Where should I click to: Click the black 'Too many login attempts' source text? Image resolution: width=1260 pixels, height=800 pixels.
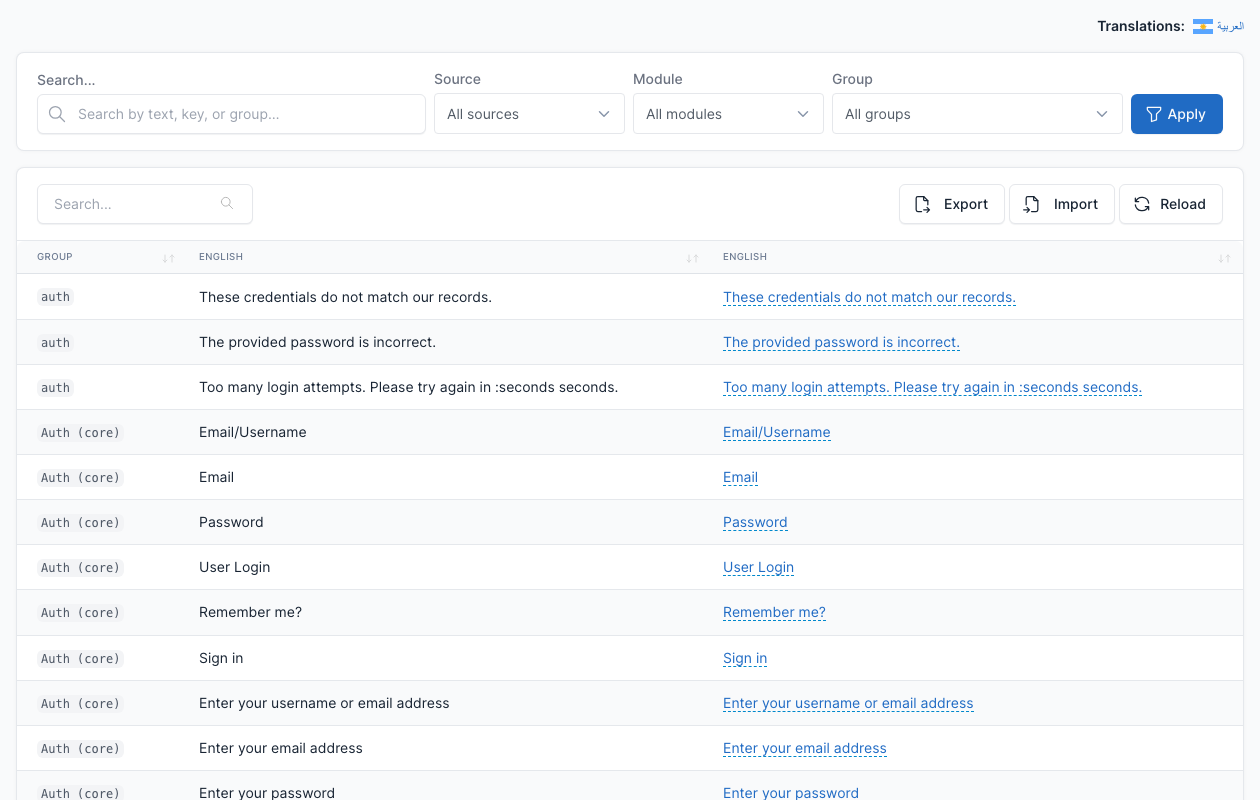[x=408, y=387]
